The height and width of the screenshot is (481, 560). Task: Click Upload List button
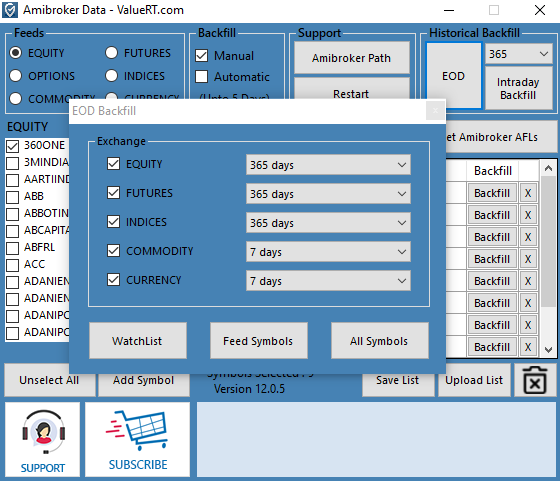pos(474,380)
